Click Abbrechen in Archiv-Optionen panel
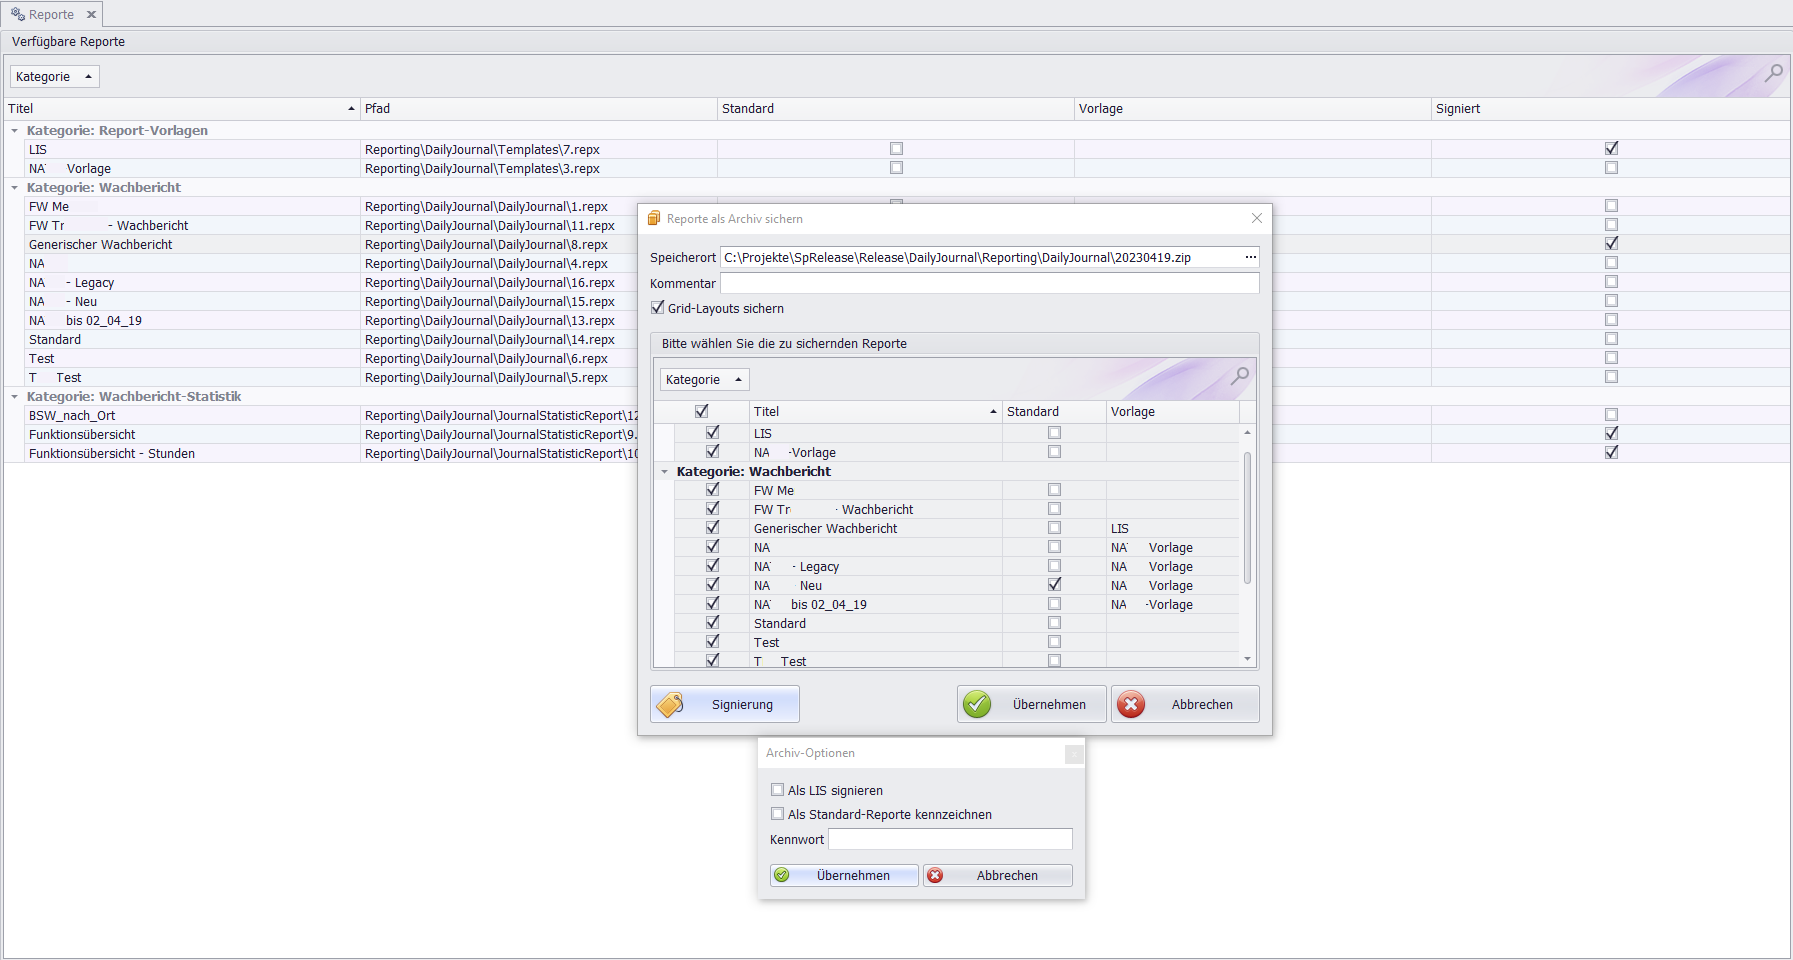Screen dimensions: 1793x960 997,875
